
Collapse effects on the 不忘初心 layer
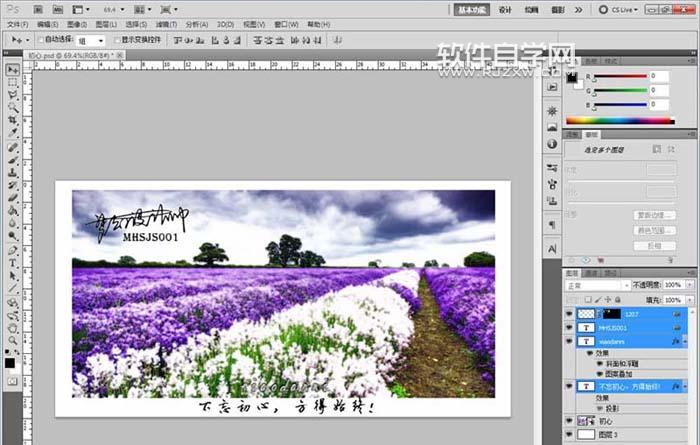[685, 387]
